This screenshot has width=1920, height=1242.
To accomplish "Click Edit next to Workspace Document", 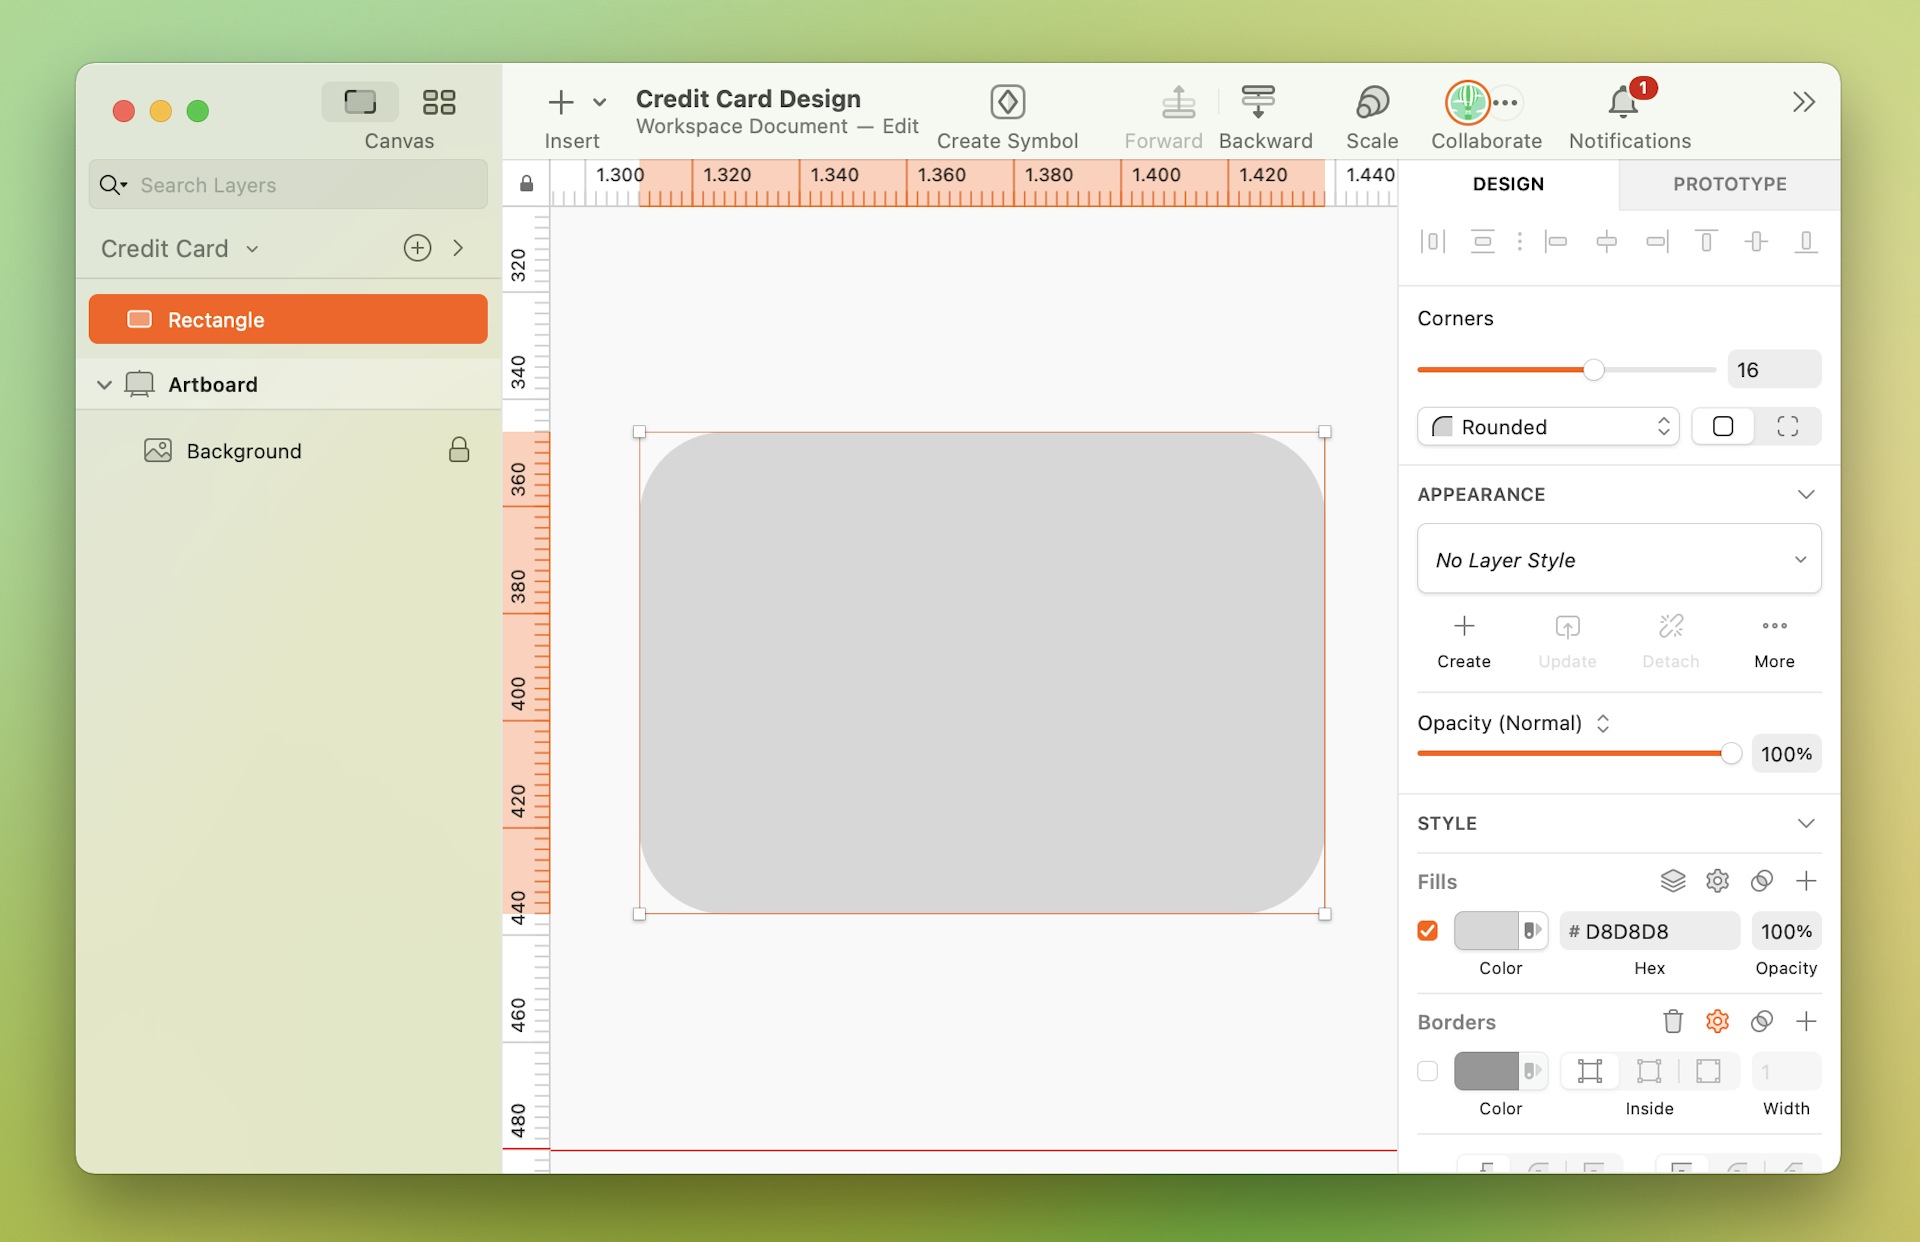I will pyautogui.click(x=899, y=126).
